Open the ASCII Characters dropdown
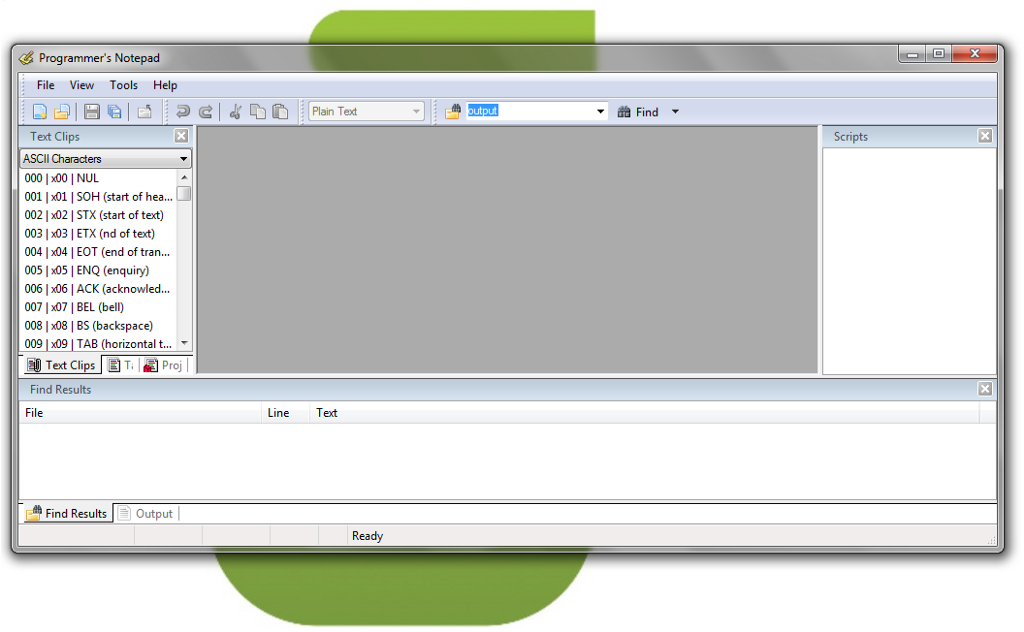This screenshot has height=632, width=1024. (x=106, y=159)
